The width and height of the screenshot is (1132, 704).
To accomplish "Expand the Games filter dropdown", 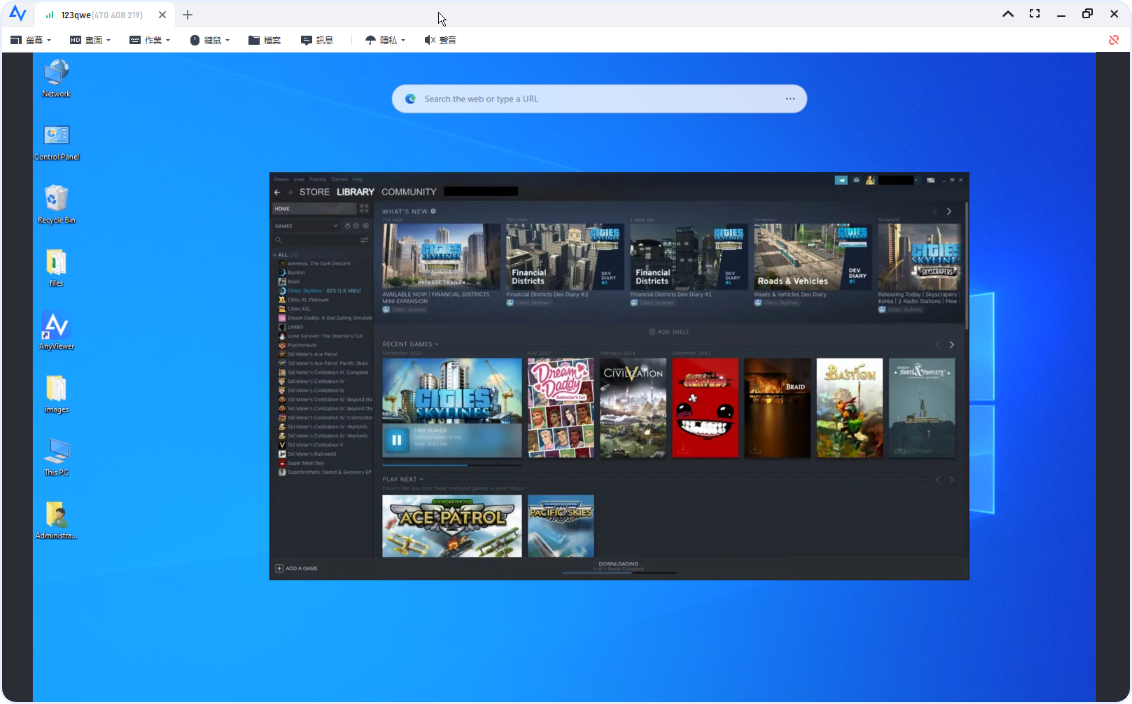I will tap(335, 226).
